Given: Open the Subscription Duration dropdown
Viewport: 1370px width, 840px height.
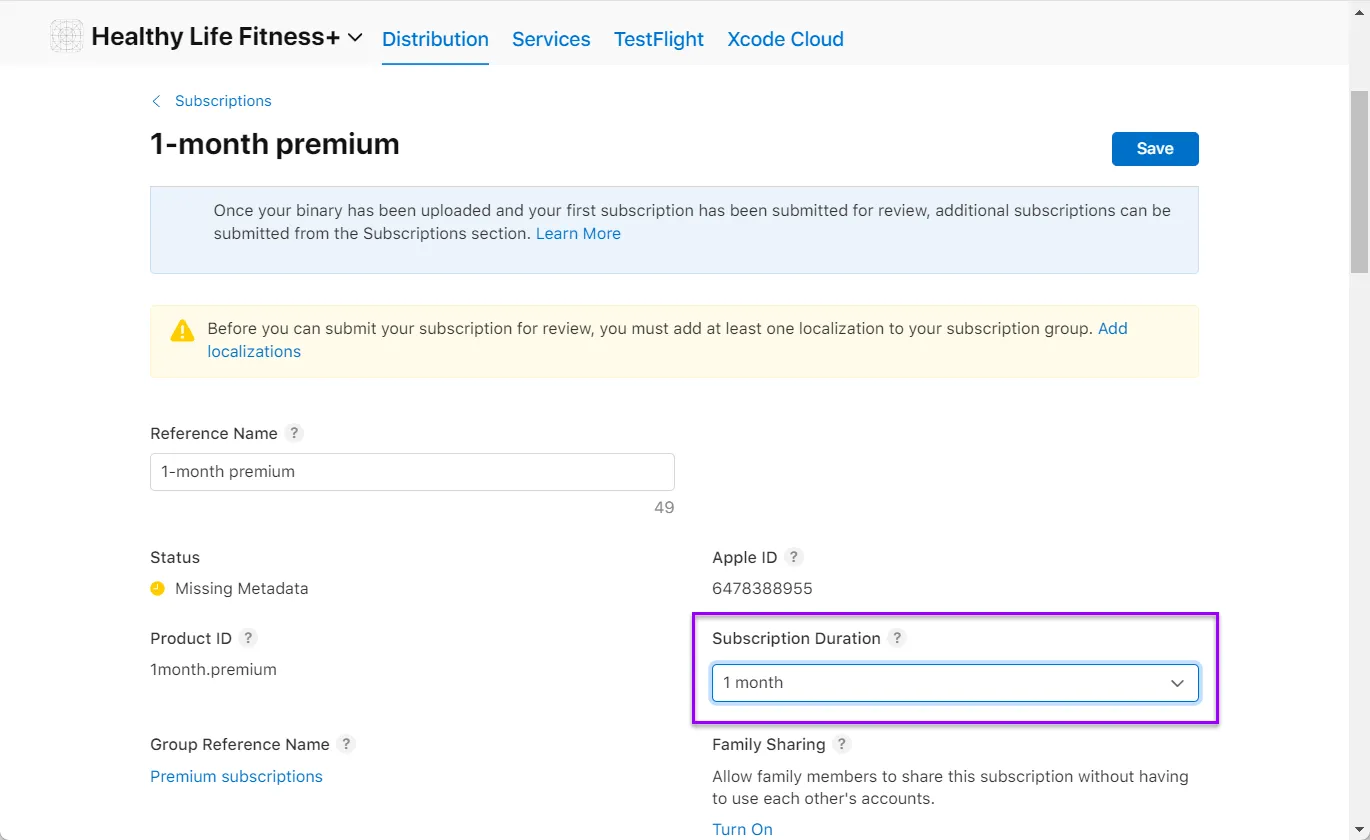Looking at the screenshot, I should [x=955, y=682].
